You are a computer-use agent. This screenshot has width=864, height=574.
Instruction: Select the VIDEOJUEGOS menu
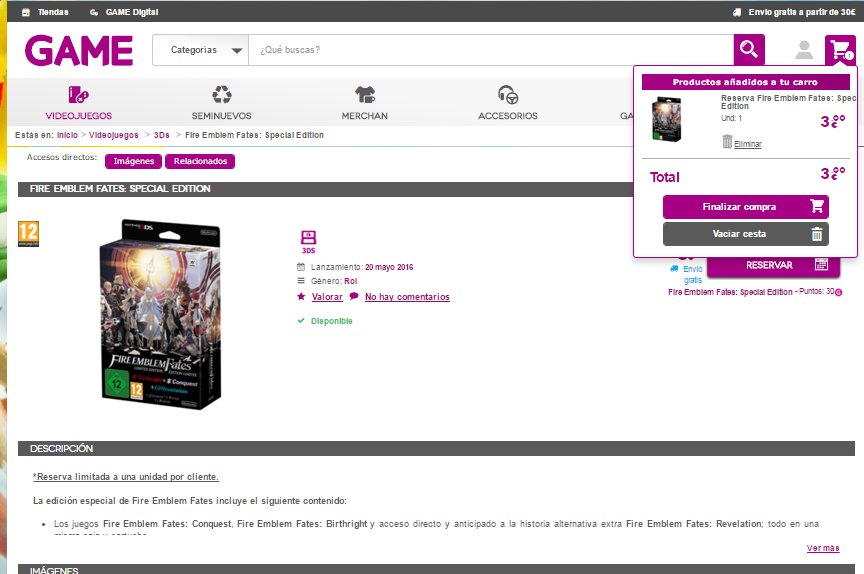[x=79, y=116]
